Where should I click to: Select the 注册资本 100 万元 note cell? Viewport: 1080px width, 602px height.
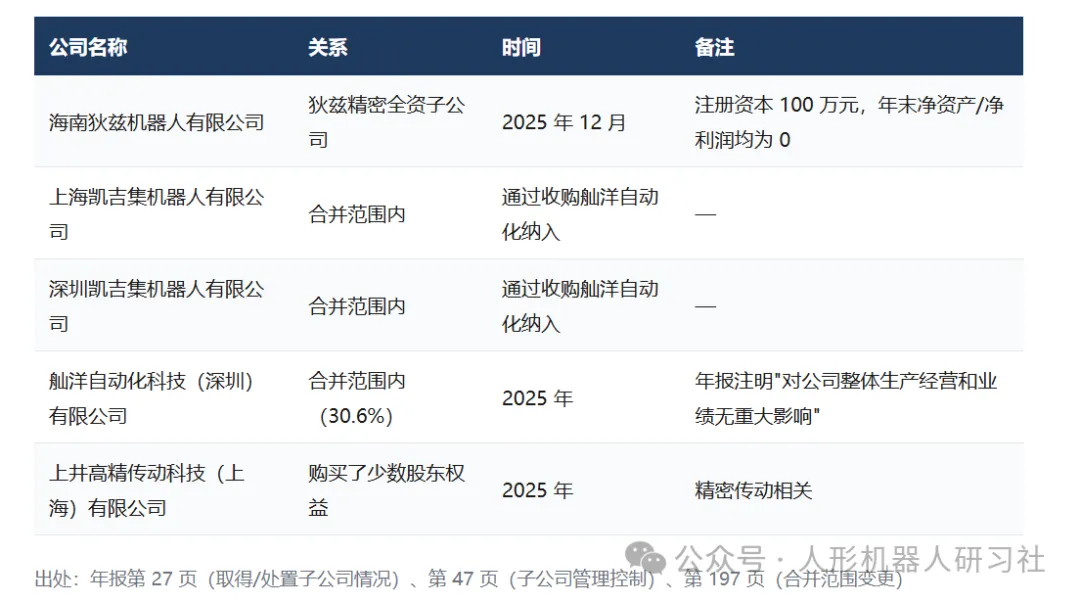point(849,123)
